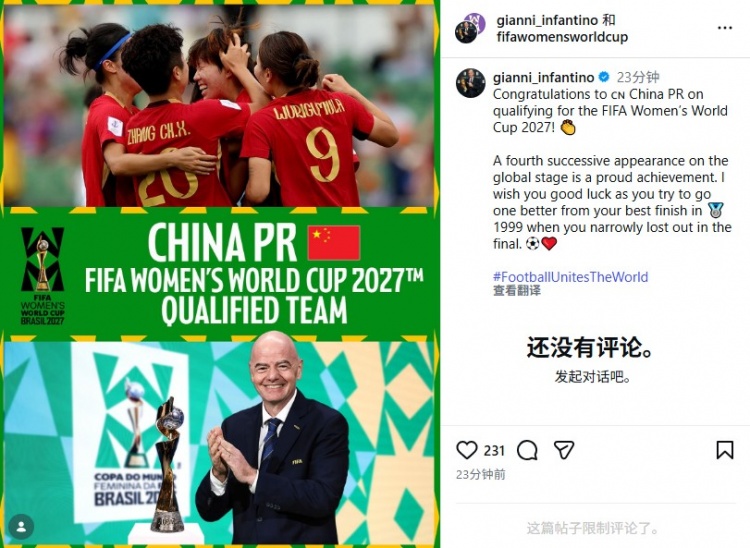Open the three-dot more options menu
The image size is (750, 548).
click(725, 28)
